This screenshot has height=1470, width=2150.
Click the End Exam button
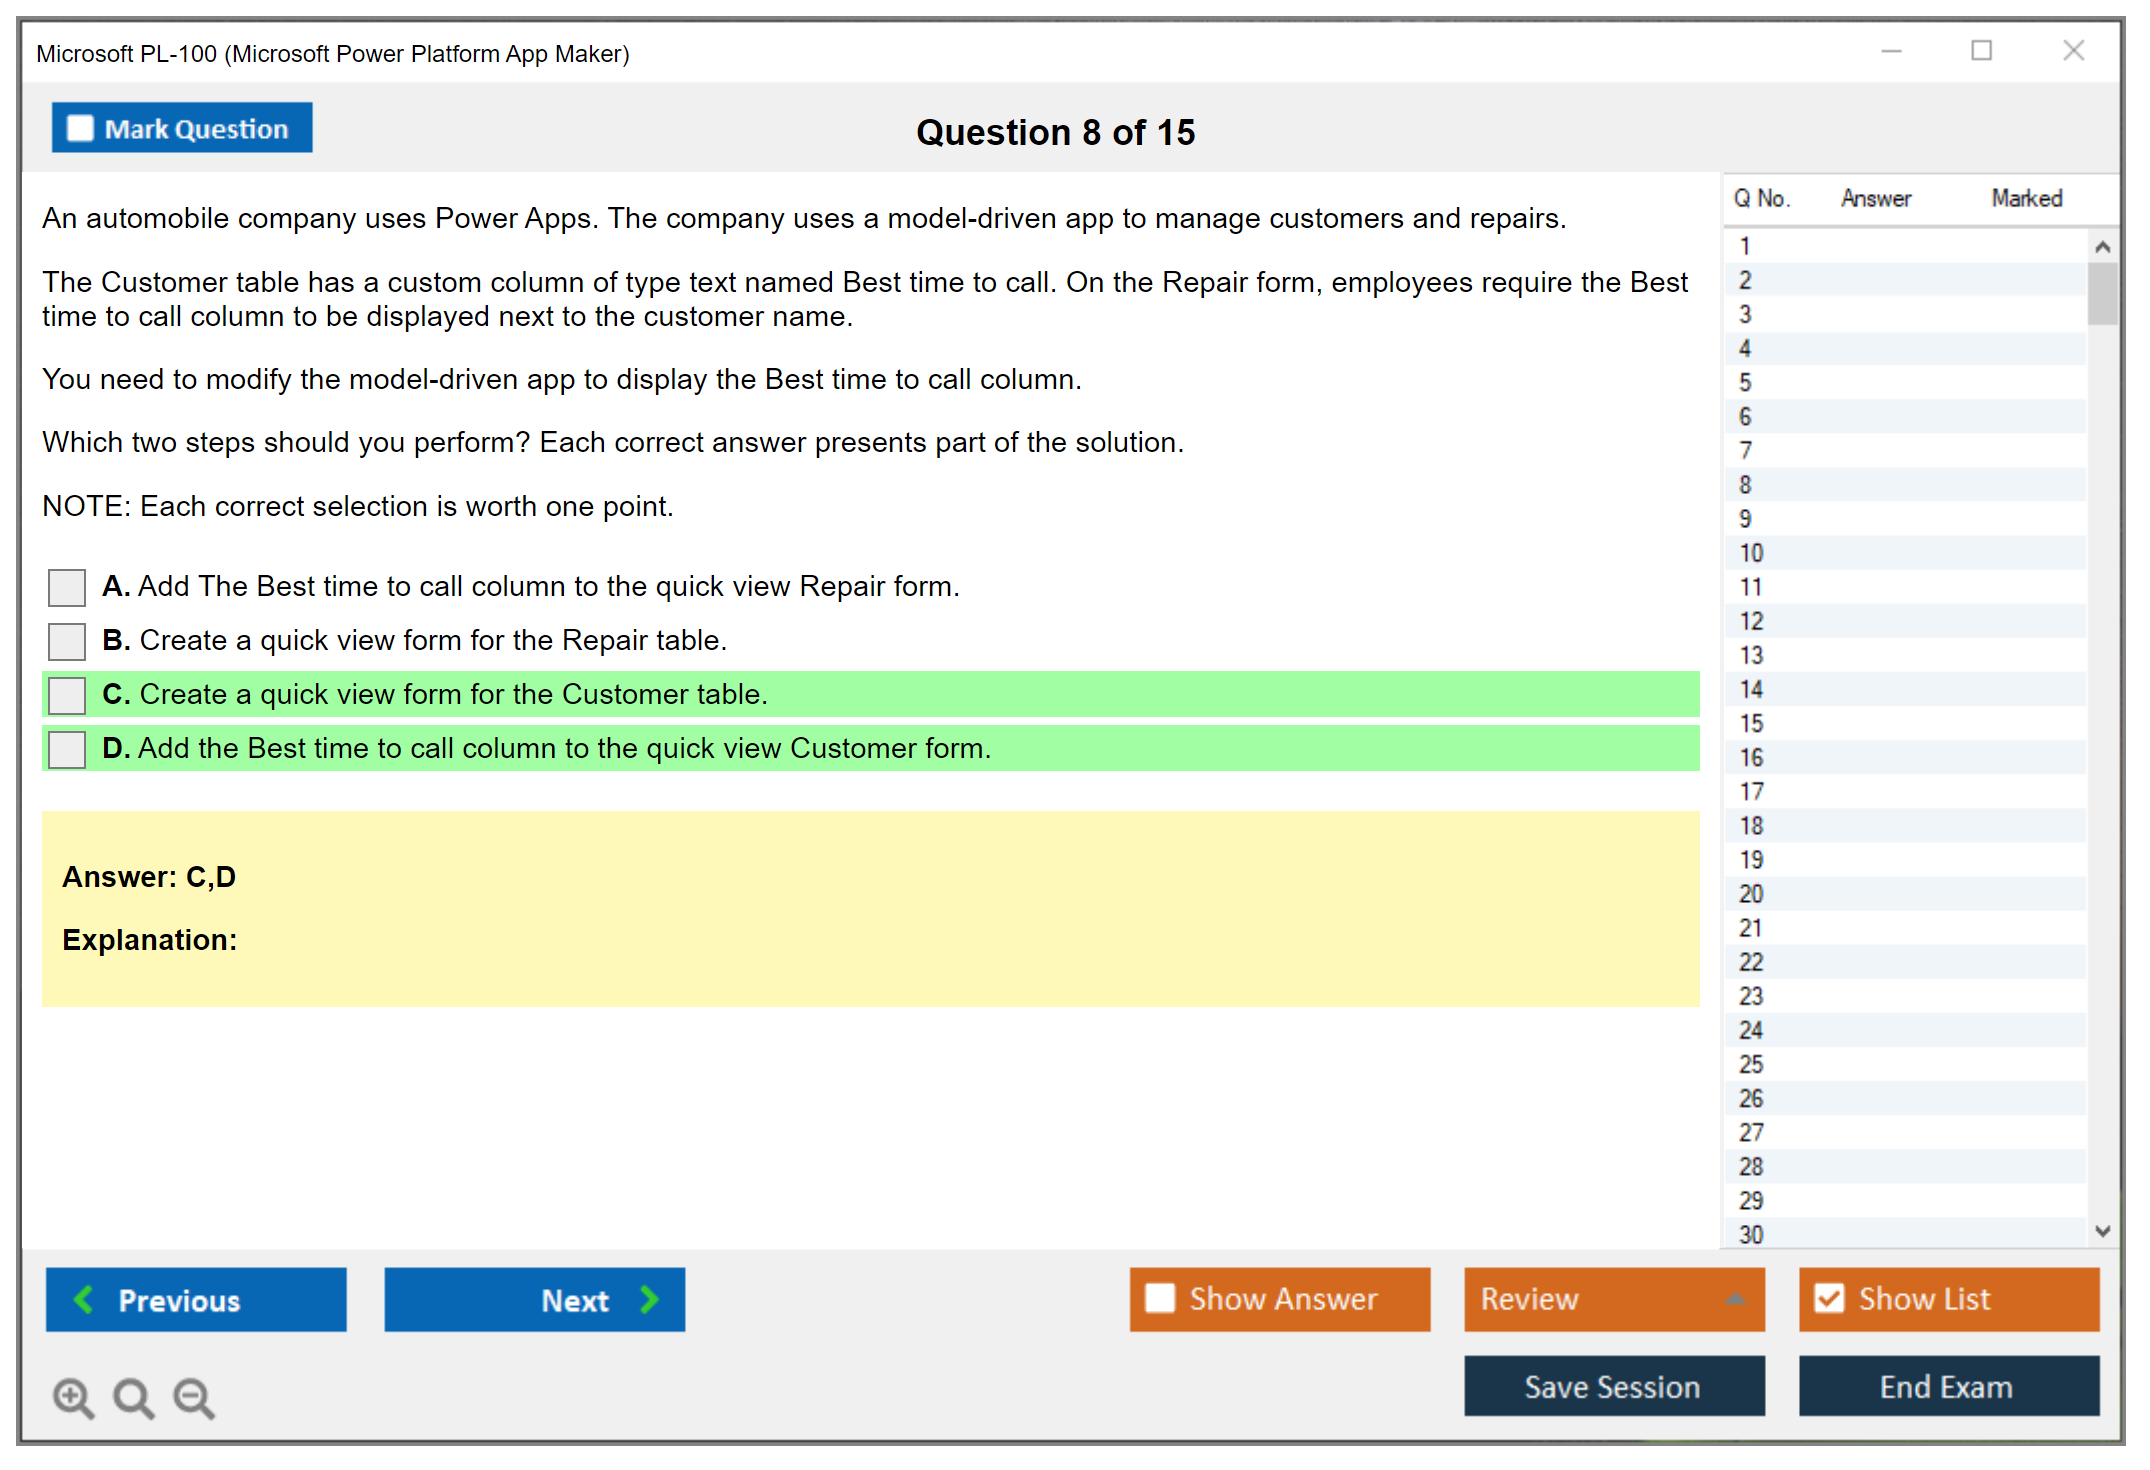tap(1947, 1386)
